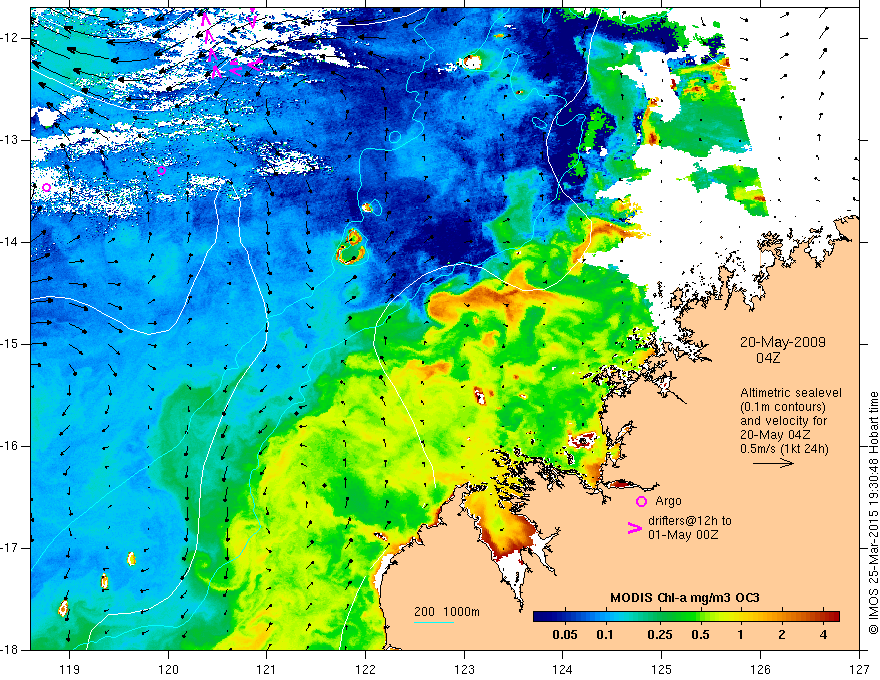
Task: Click the drifters magenta arrow legend symbol
Action: 635,528
